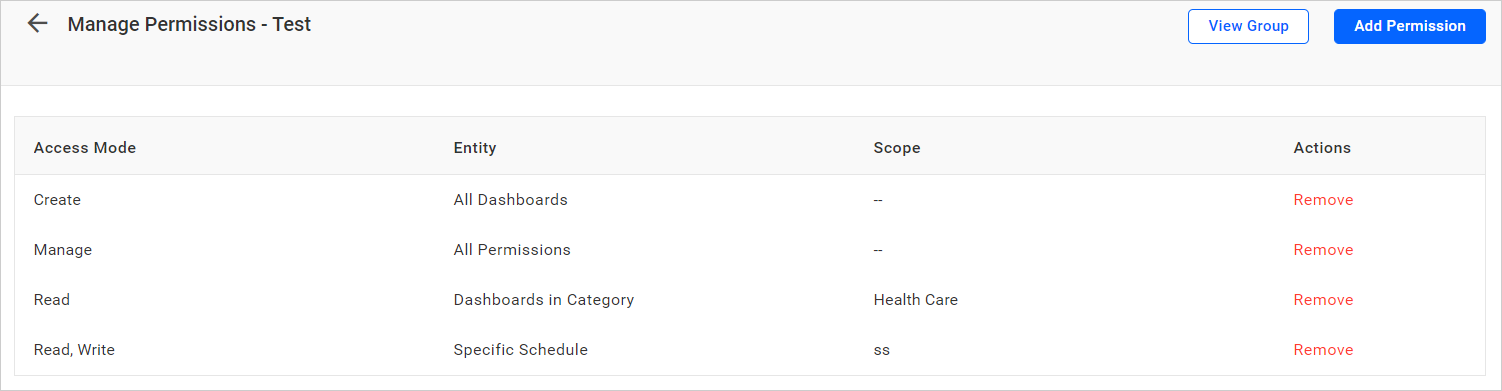
Task: Click the Scope column header
Action: (x=897, y=148)
